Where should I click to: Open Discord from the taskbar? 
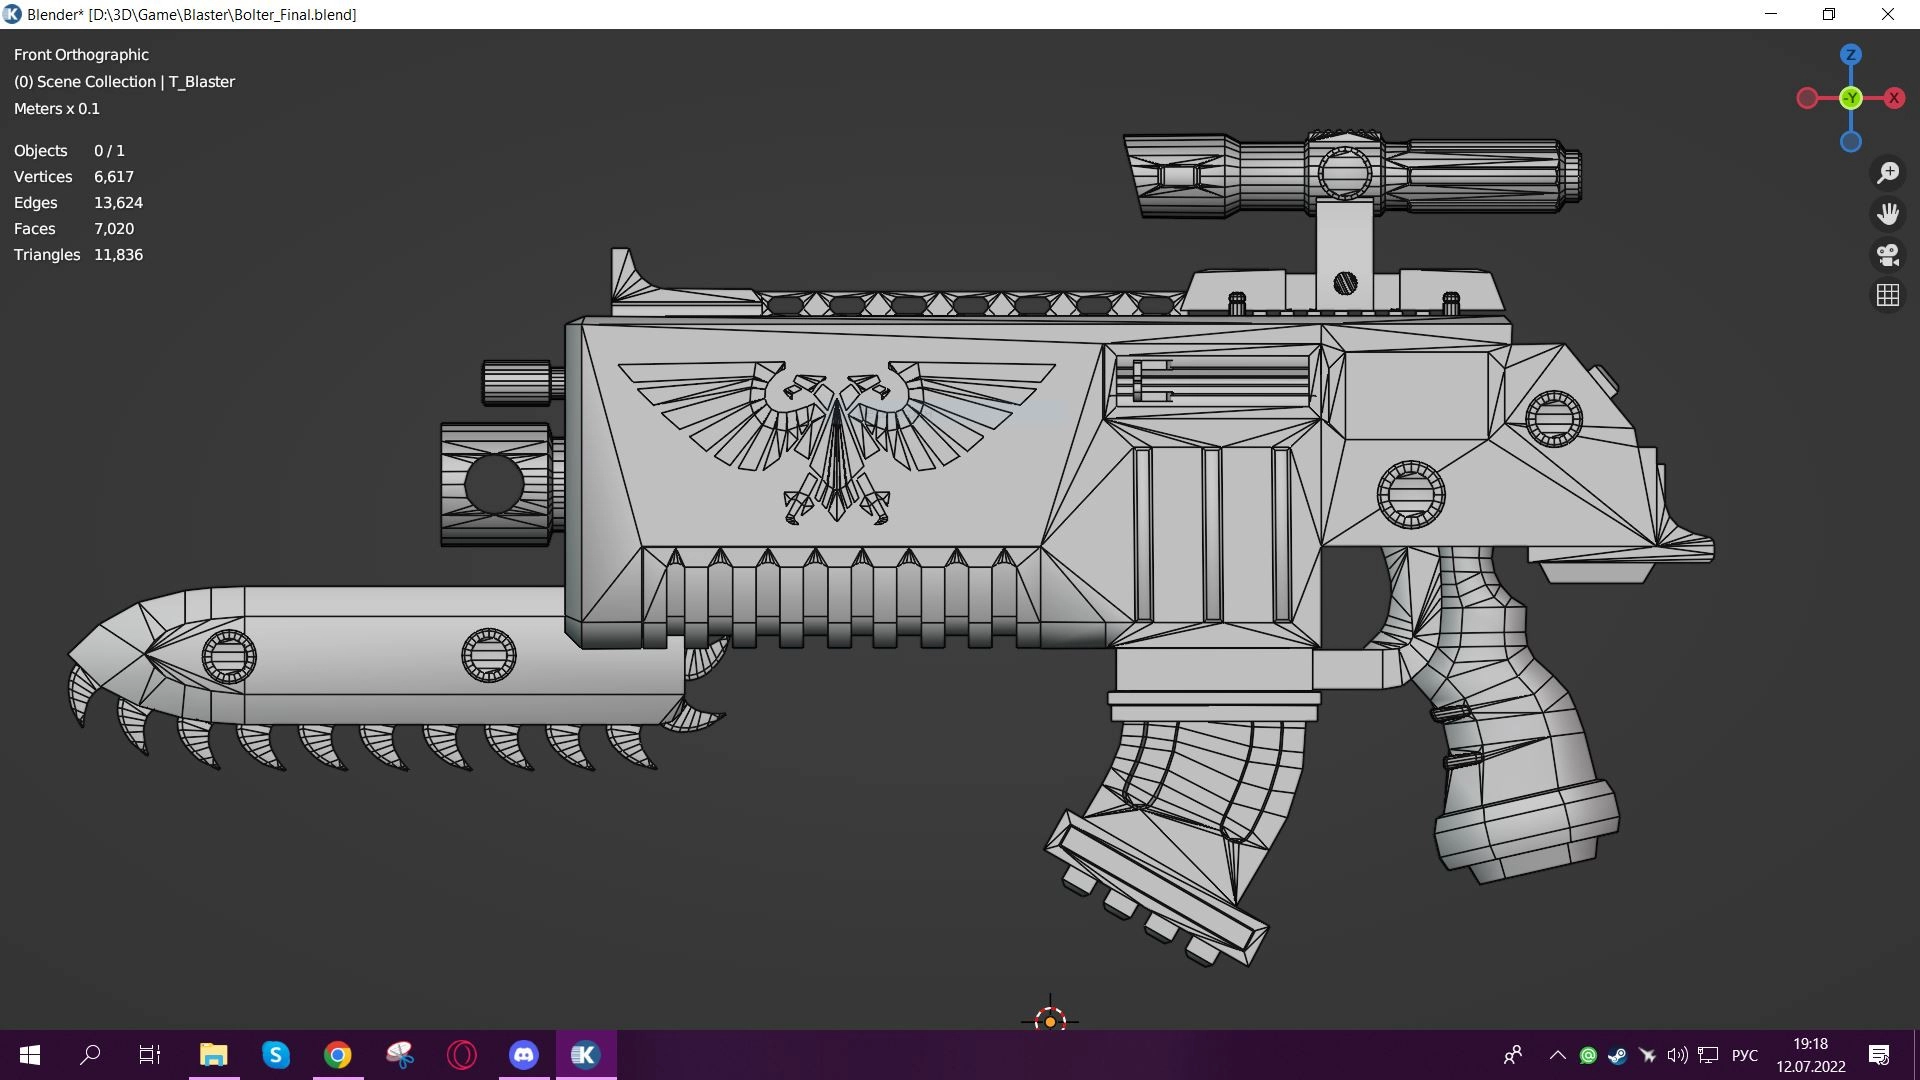(524, 1055)
